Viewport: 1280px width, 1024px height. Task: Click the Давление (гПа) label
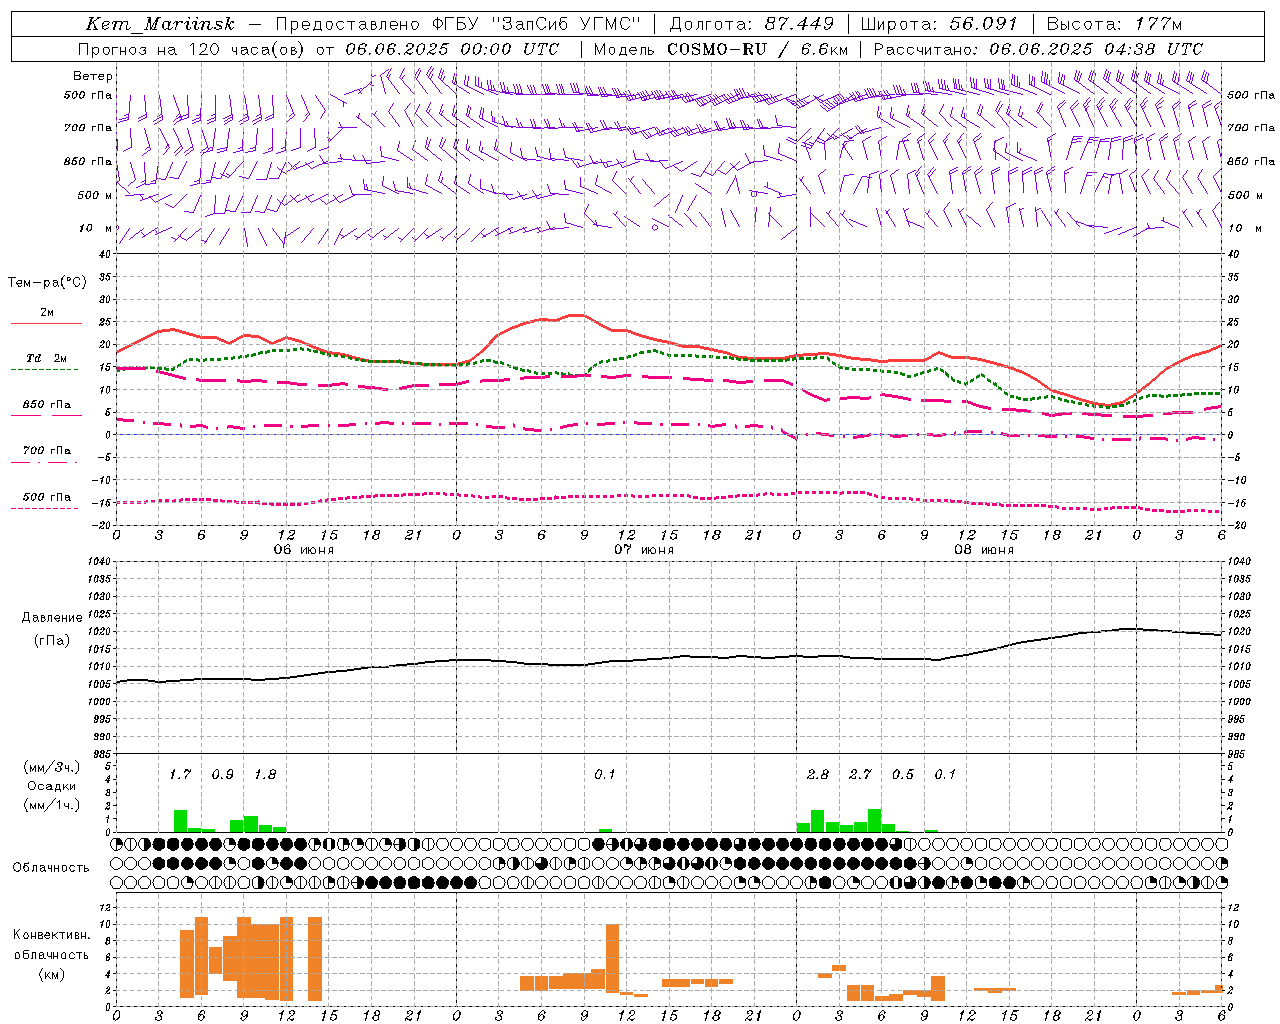[x=52, y=629]
